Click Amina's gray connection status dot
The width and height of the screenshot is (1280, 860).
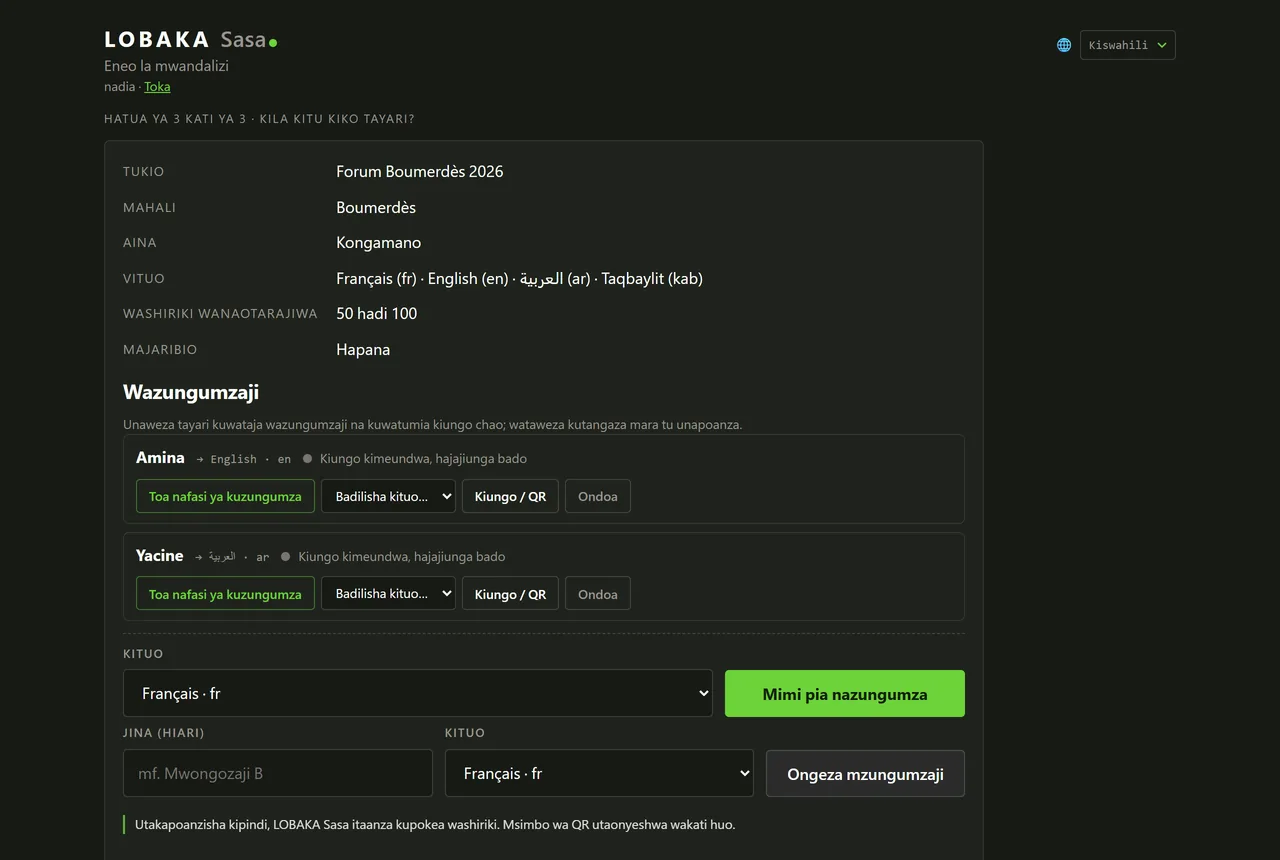coord(308,459)
